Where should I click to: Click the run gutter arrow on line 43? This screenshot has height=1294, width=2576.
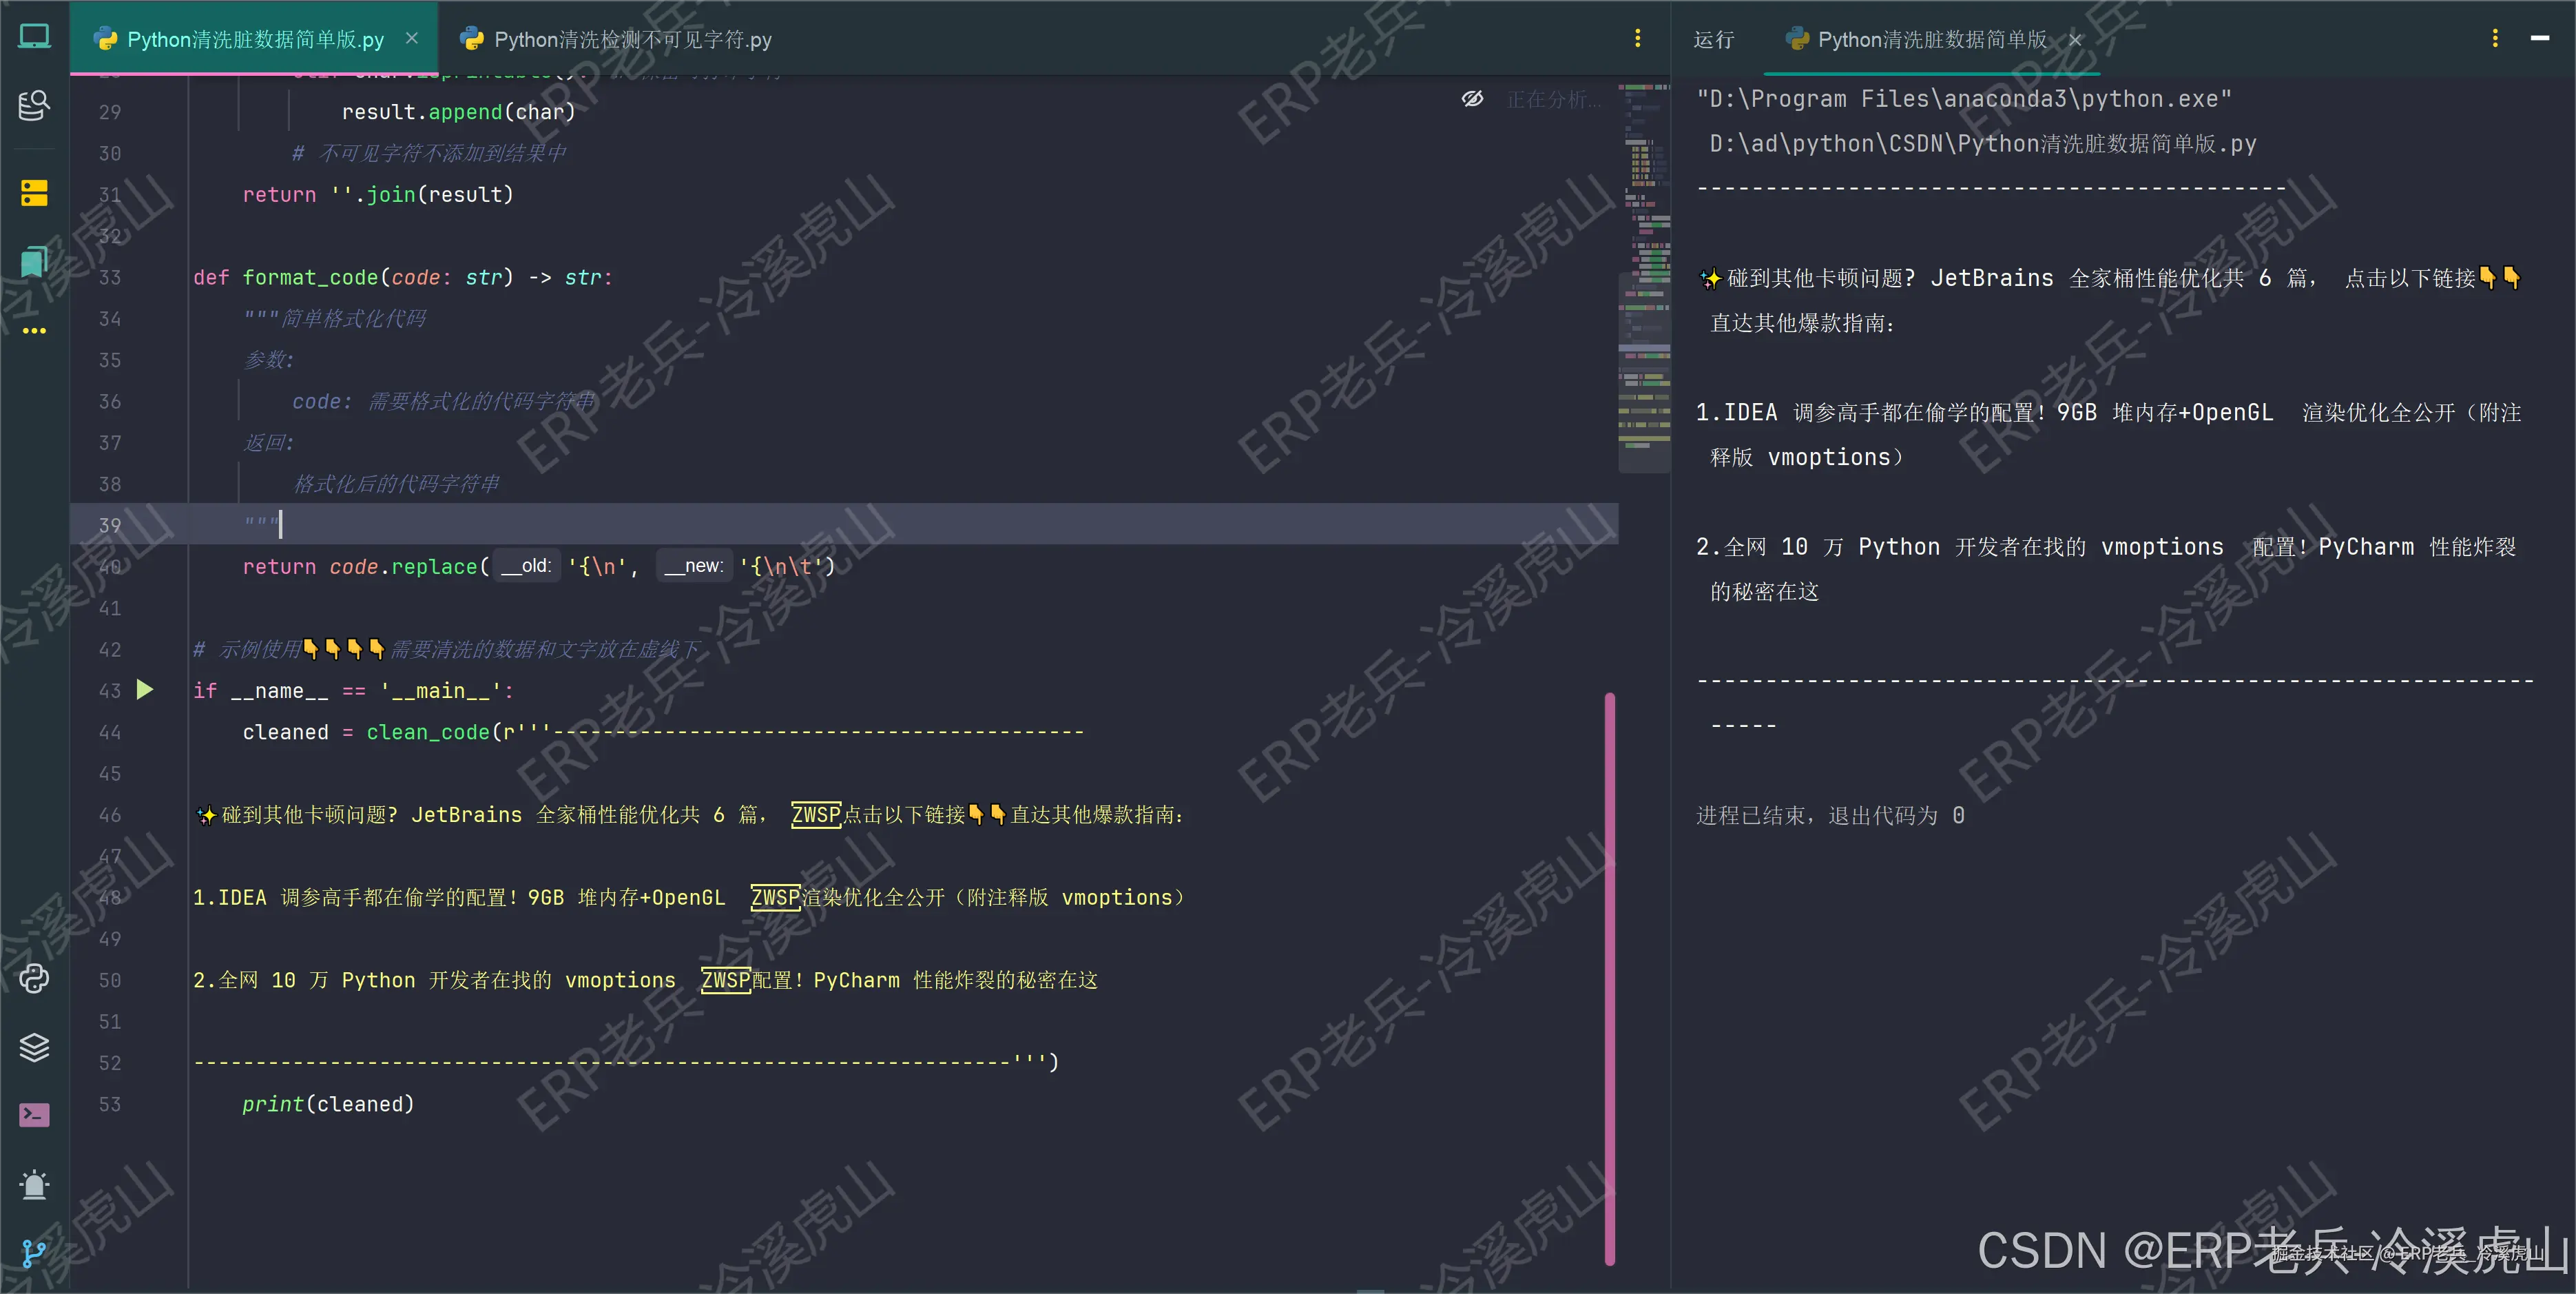click(145, 690)
